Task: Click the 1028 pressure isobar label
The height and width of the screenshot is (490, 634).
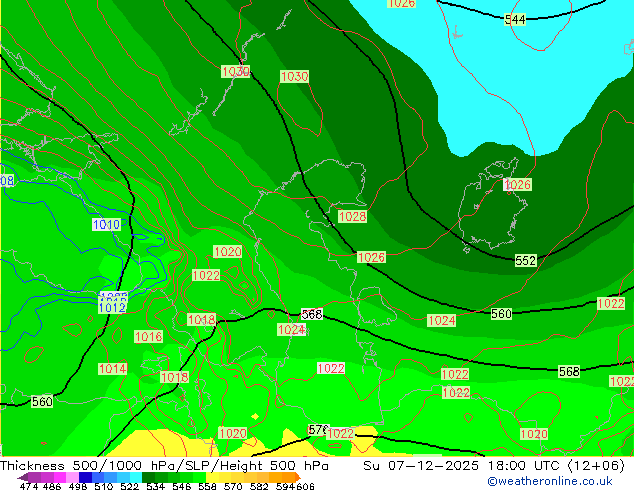Action: 352,216
